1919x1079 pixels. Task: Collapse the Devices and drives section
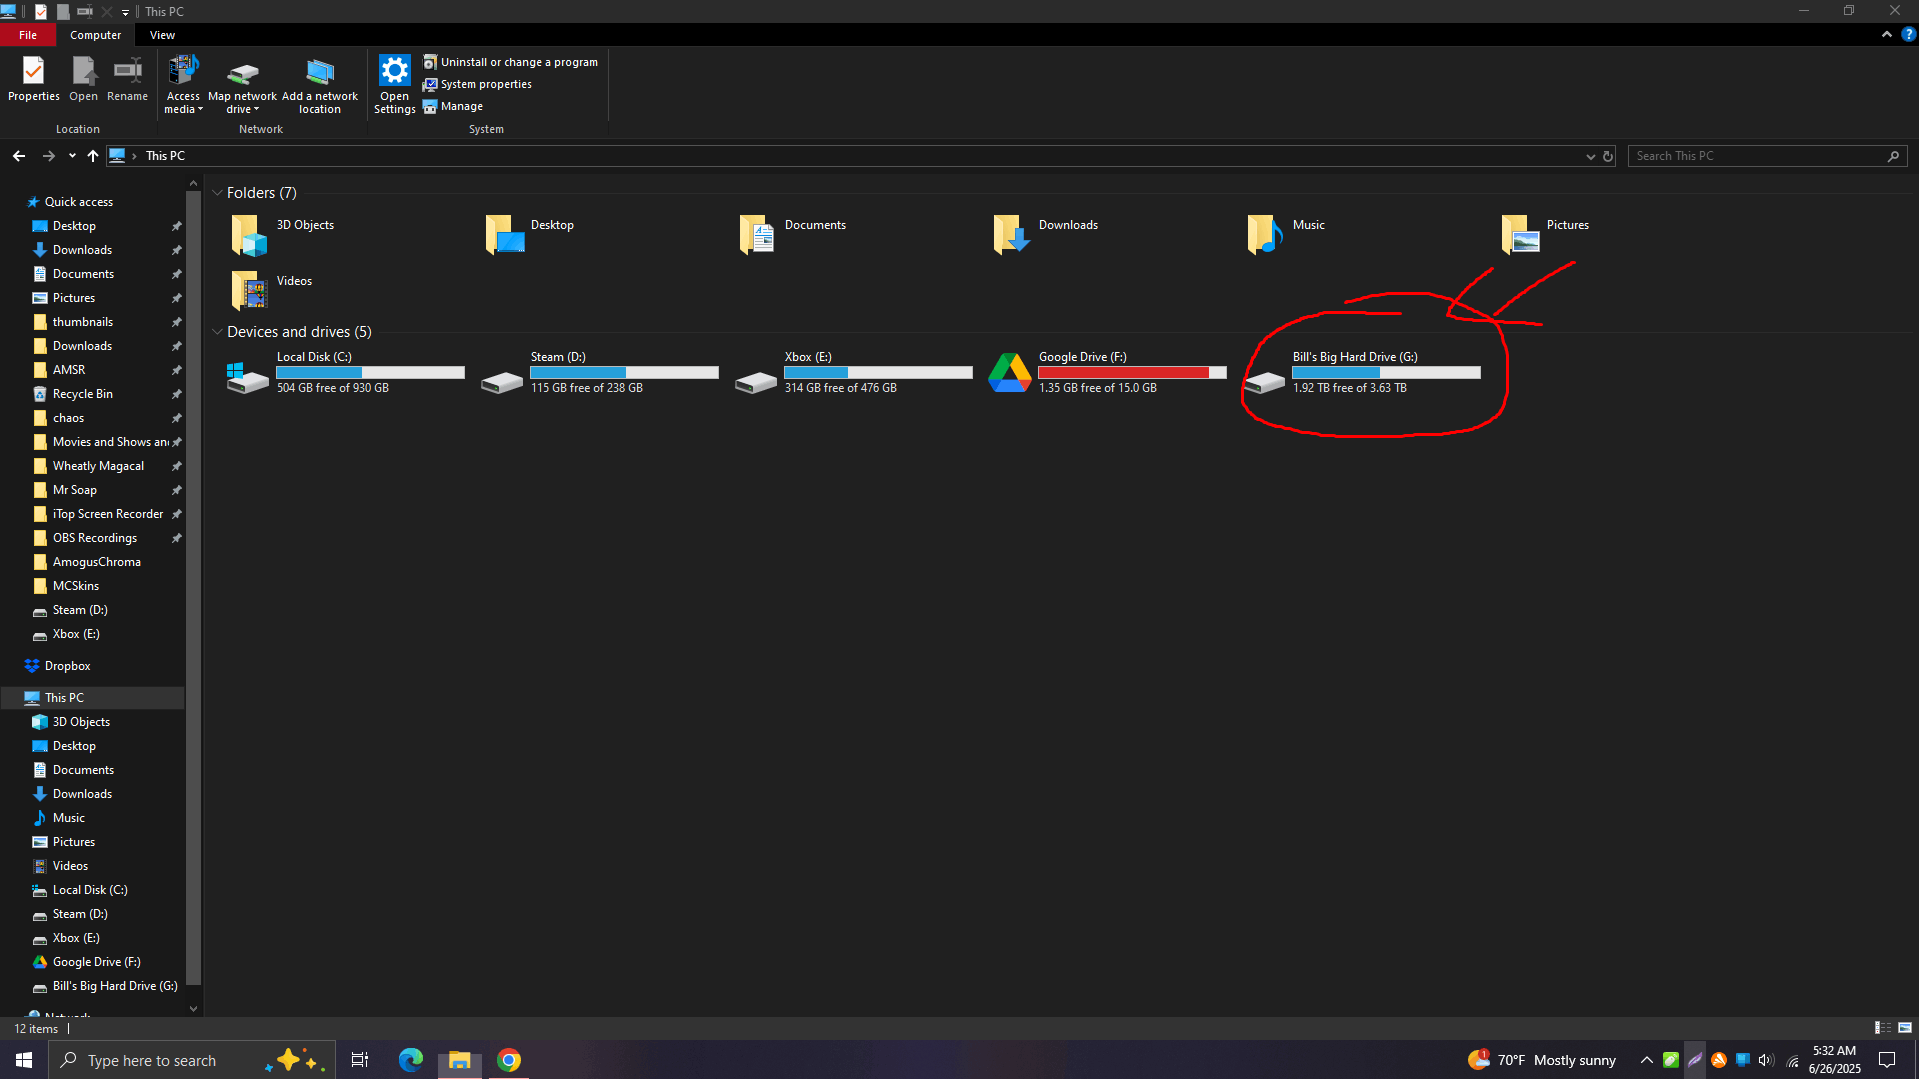click(218, 331)
